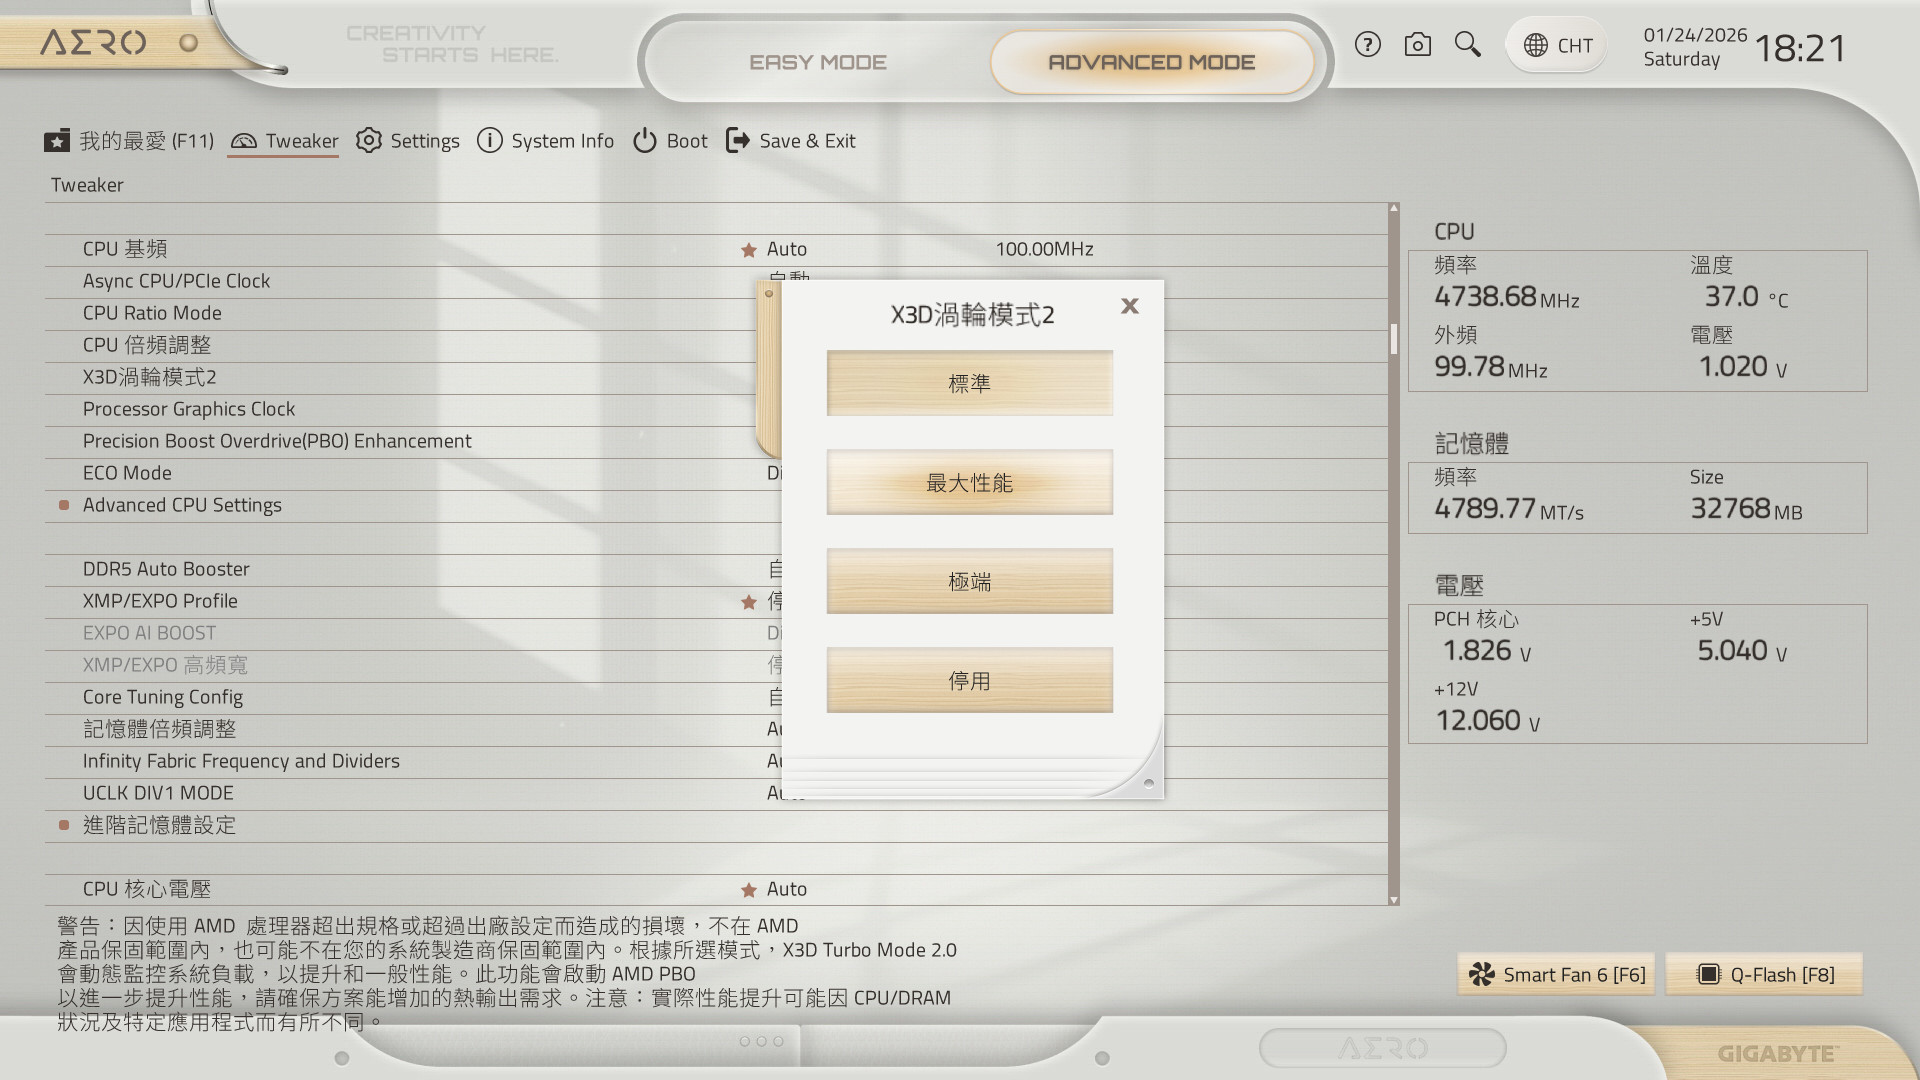
Task: Click the settings list scrollbar thumb
Action: tap(1393, 338)
